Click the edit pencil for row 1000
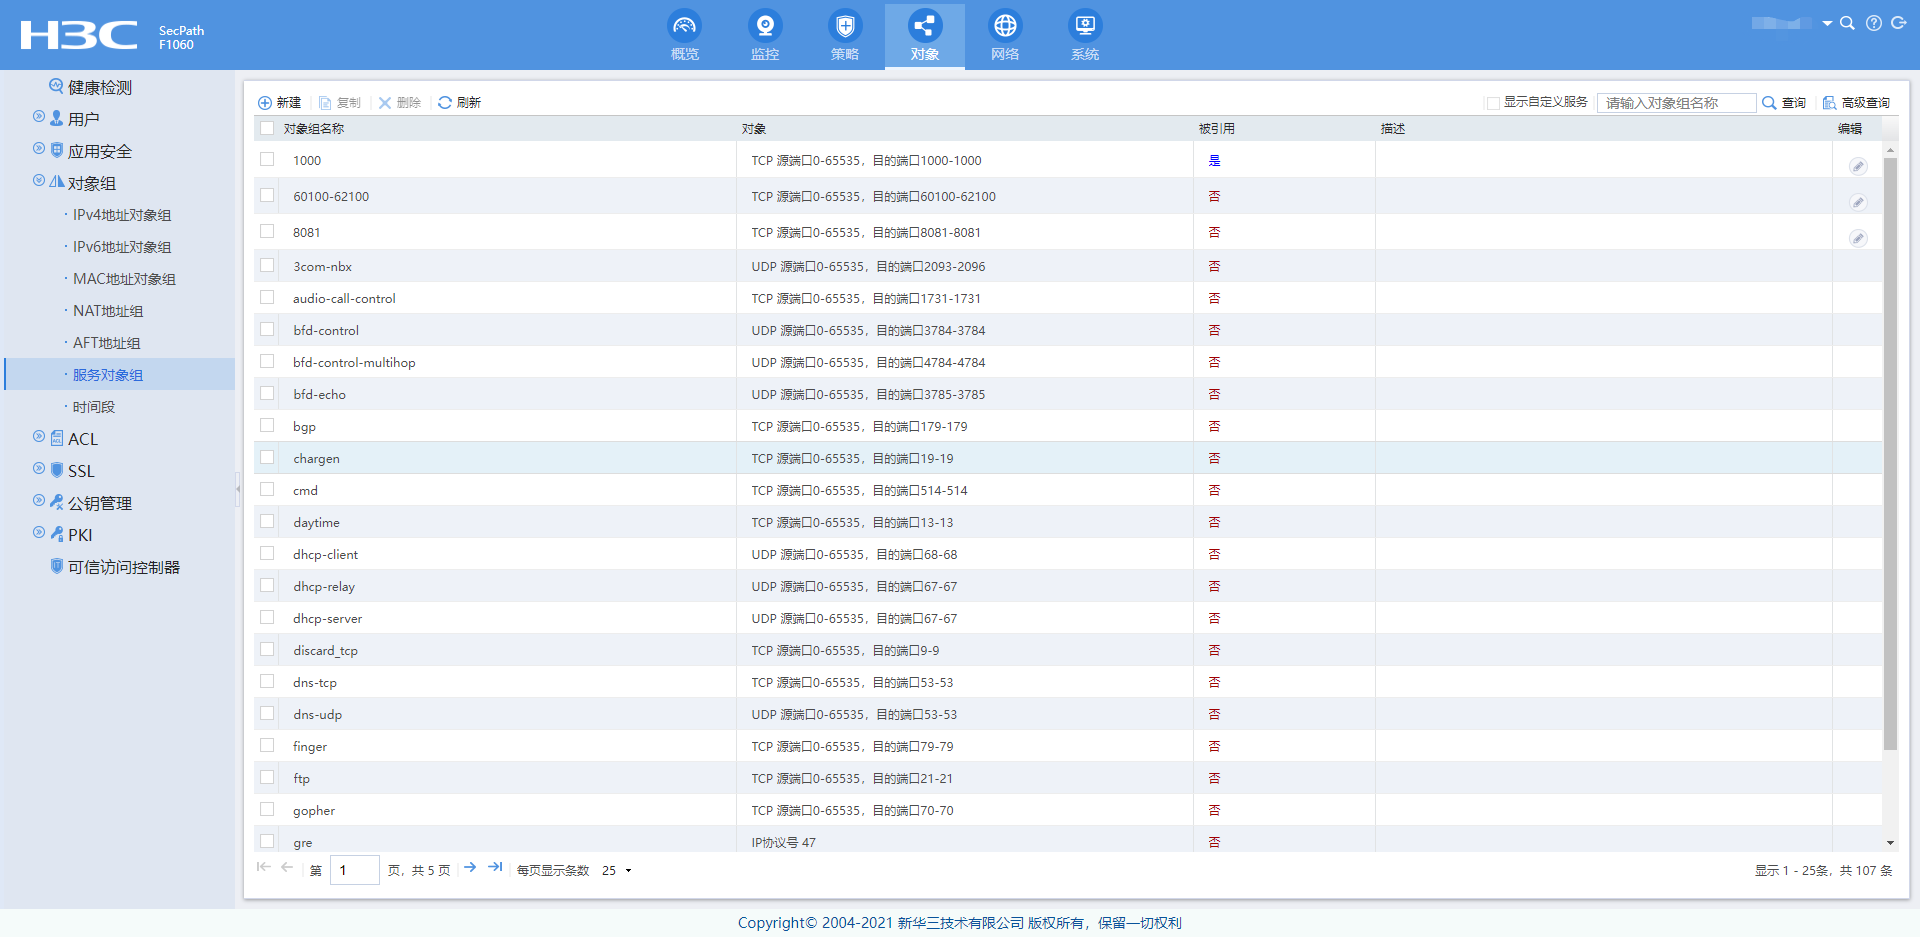Image resolution: width=1920 pixels, height=937 pixels. pos(1857,166)
